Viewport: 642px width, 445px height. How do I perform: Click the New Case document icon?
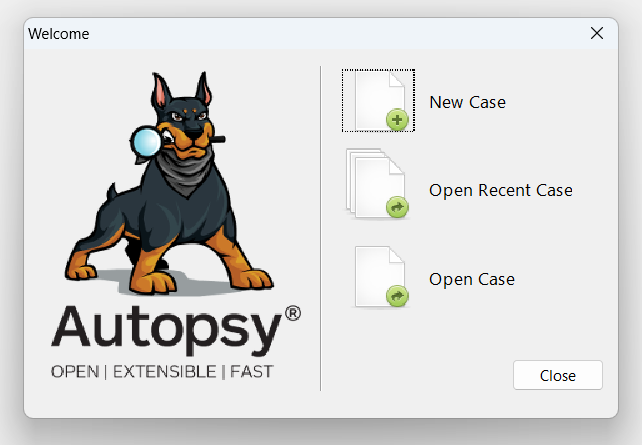pos(378,100)
